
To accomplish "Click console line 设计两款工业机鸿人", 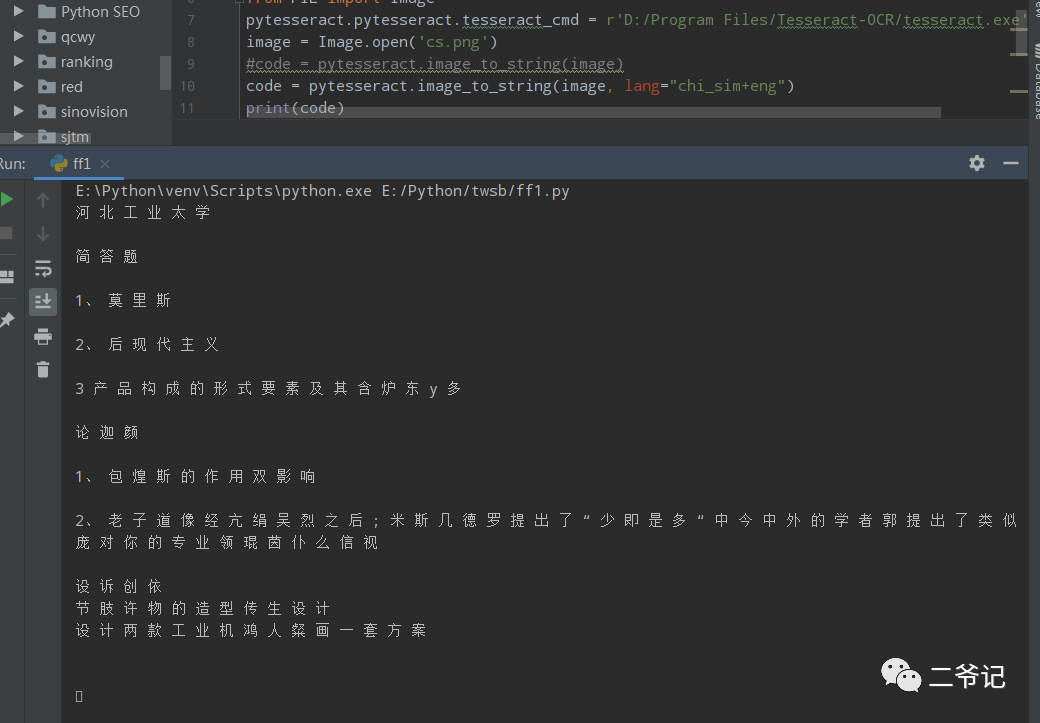I will coord(251,630).
